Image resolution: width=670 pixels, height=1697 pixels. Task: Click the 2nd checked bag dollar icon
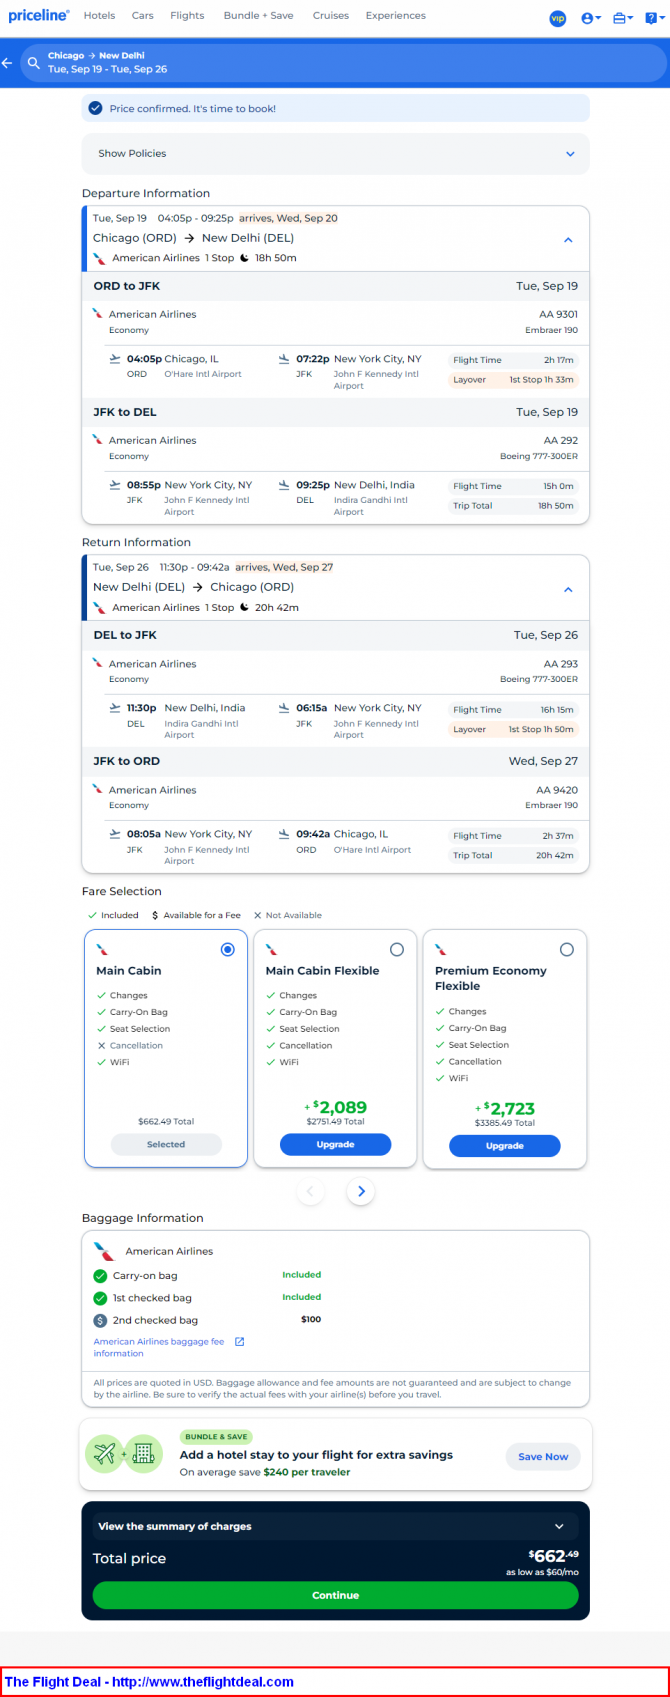pos(100,1320)
